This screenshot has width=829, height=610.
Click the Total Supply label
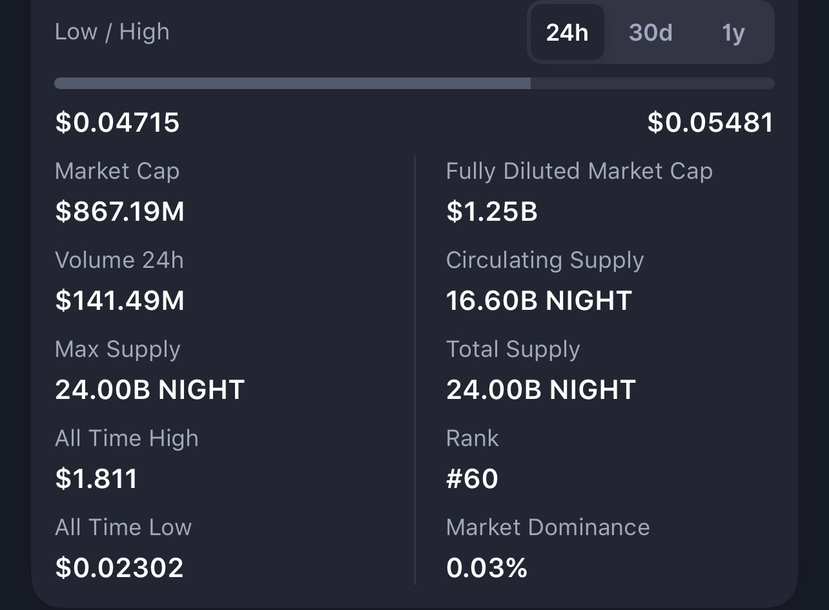click(x=512, y=349)
